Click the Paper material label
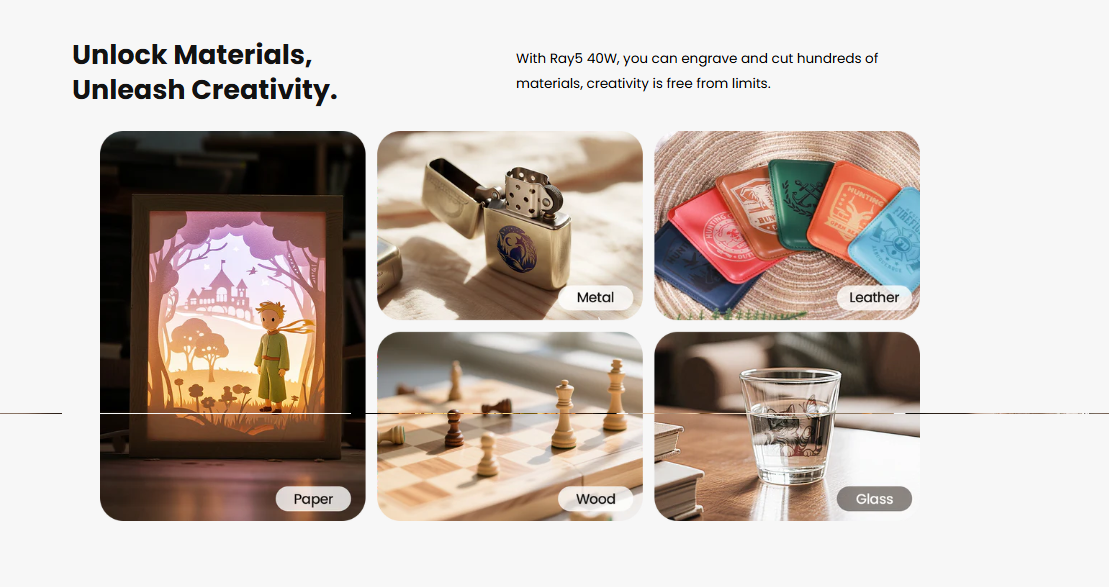This screenshot has width=1109, height=587. point(313,499)
